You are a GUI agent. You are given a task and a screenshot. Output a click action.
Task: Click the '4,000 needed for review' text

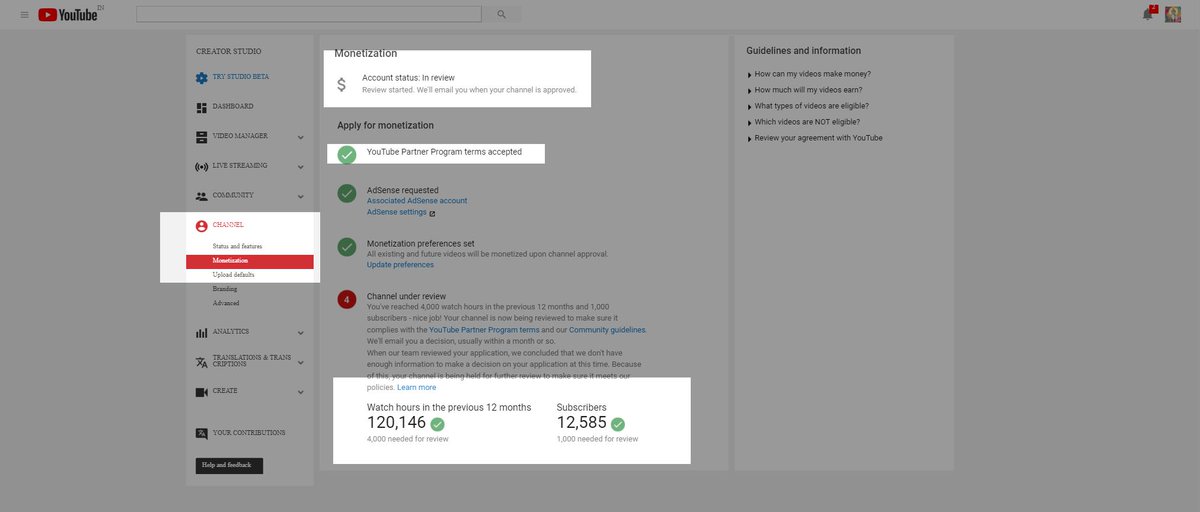pos(408,439)
